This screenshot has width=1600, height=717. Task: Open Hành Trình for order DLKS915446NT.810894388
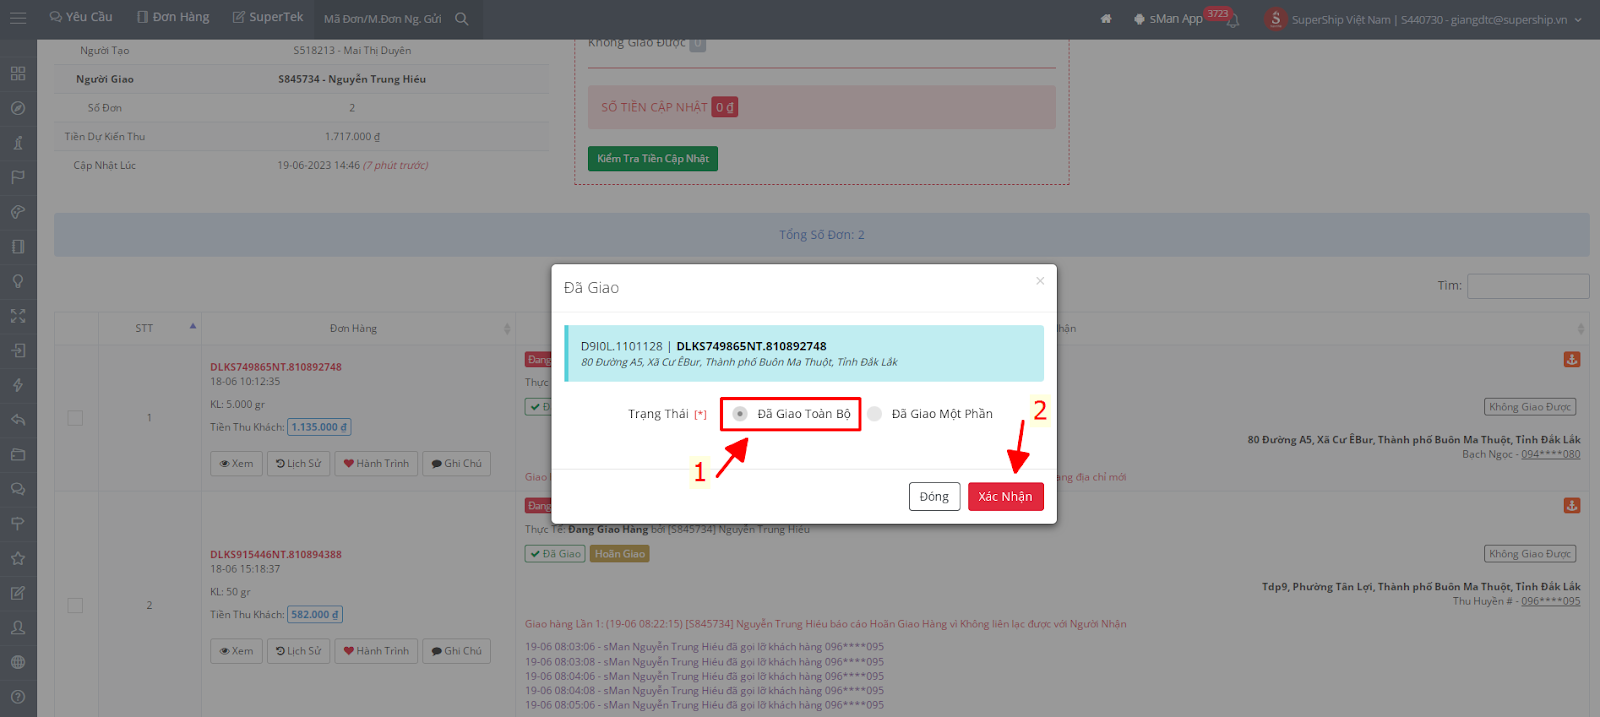click(376, 651)
